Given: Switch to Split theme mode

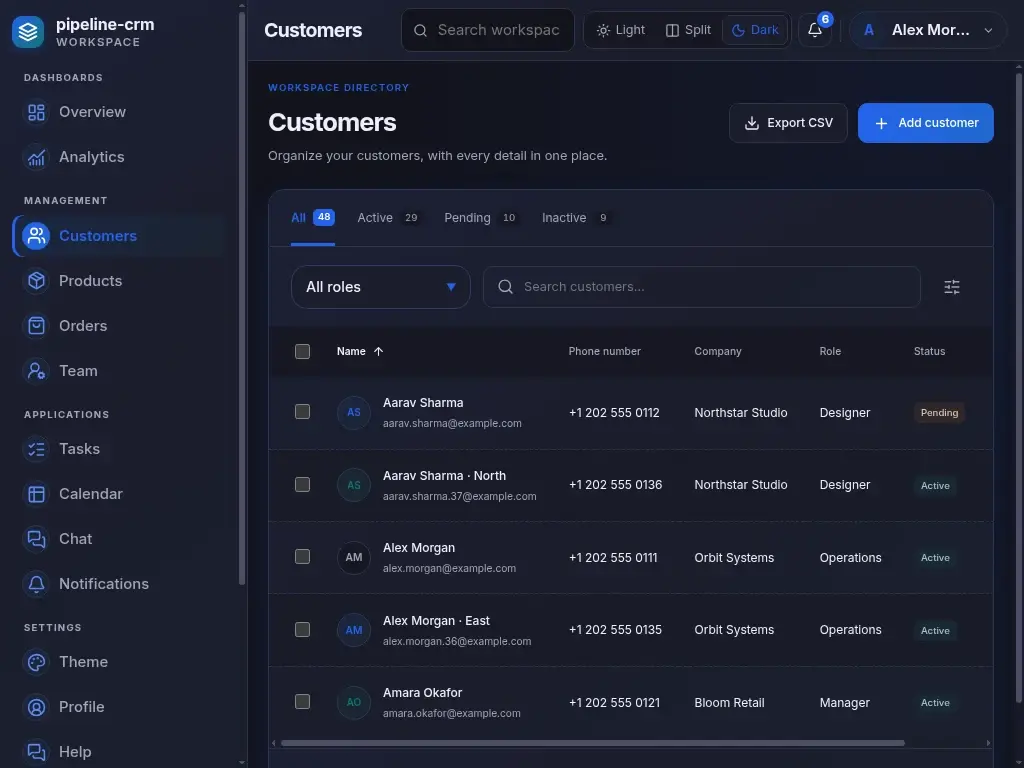Looking at the screenshot, I should 688,30.
